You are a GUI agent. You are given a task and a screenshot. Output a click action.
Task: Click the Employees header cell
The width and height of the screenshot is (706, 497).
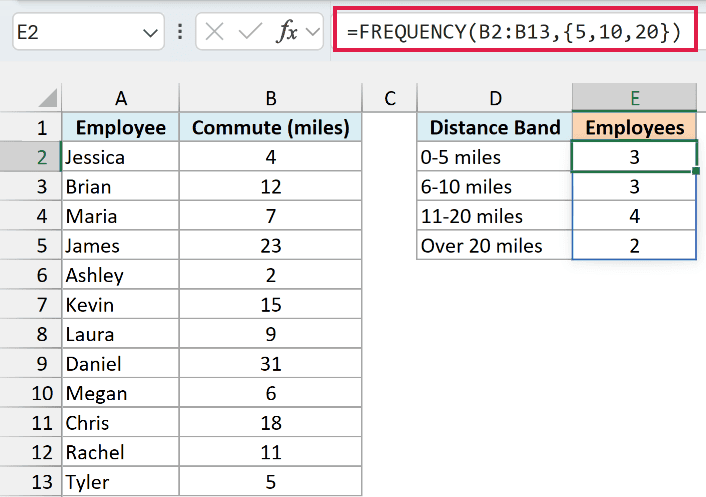[x=634, y=127]
